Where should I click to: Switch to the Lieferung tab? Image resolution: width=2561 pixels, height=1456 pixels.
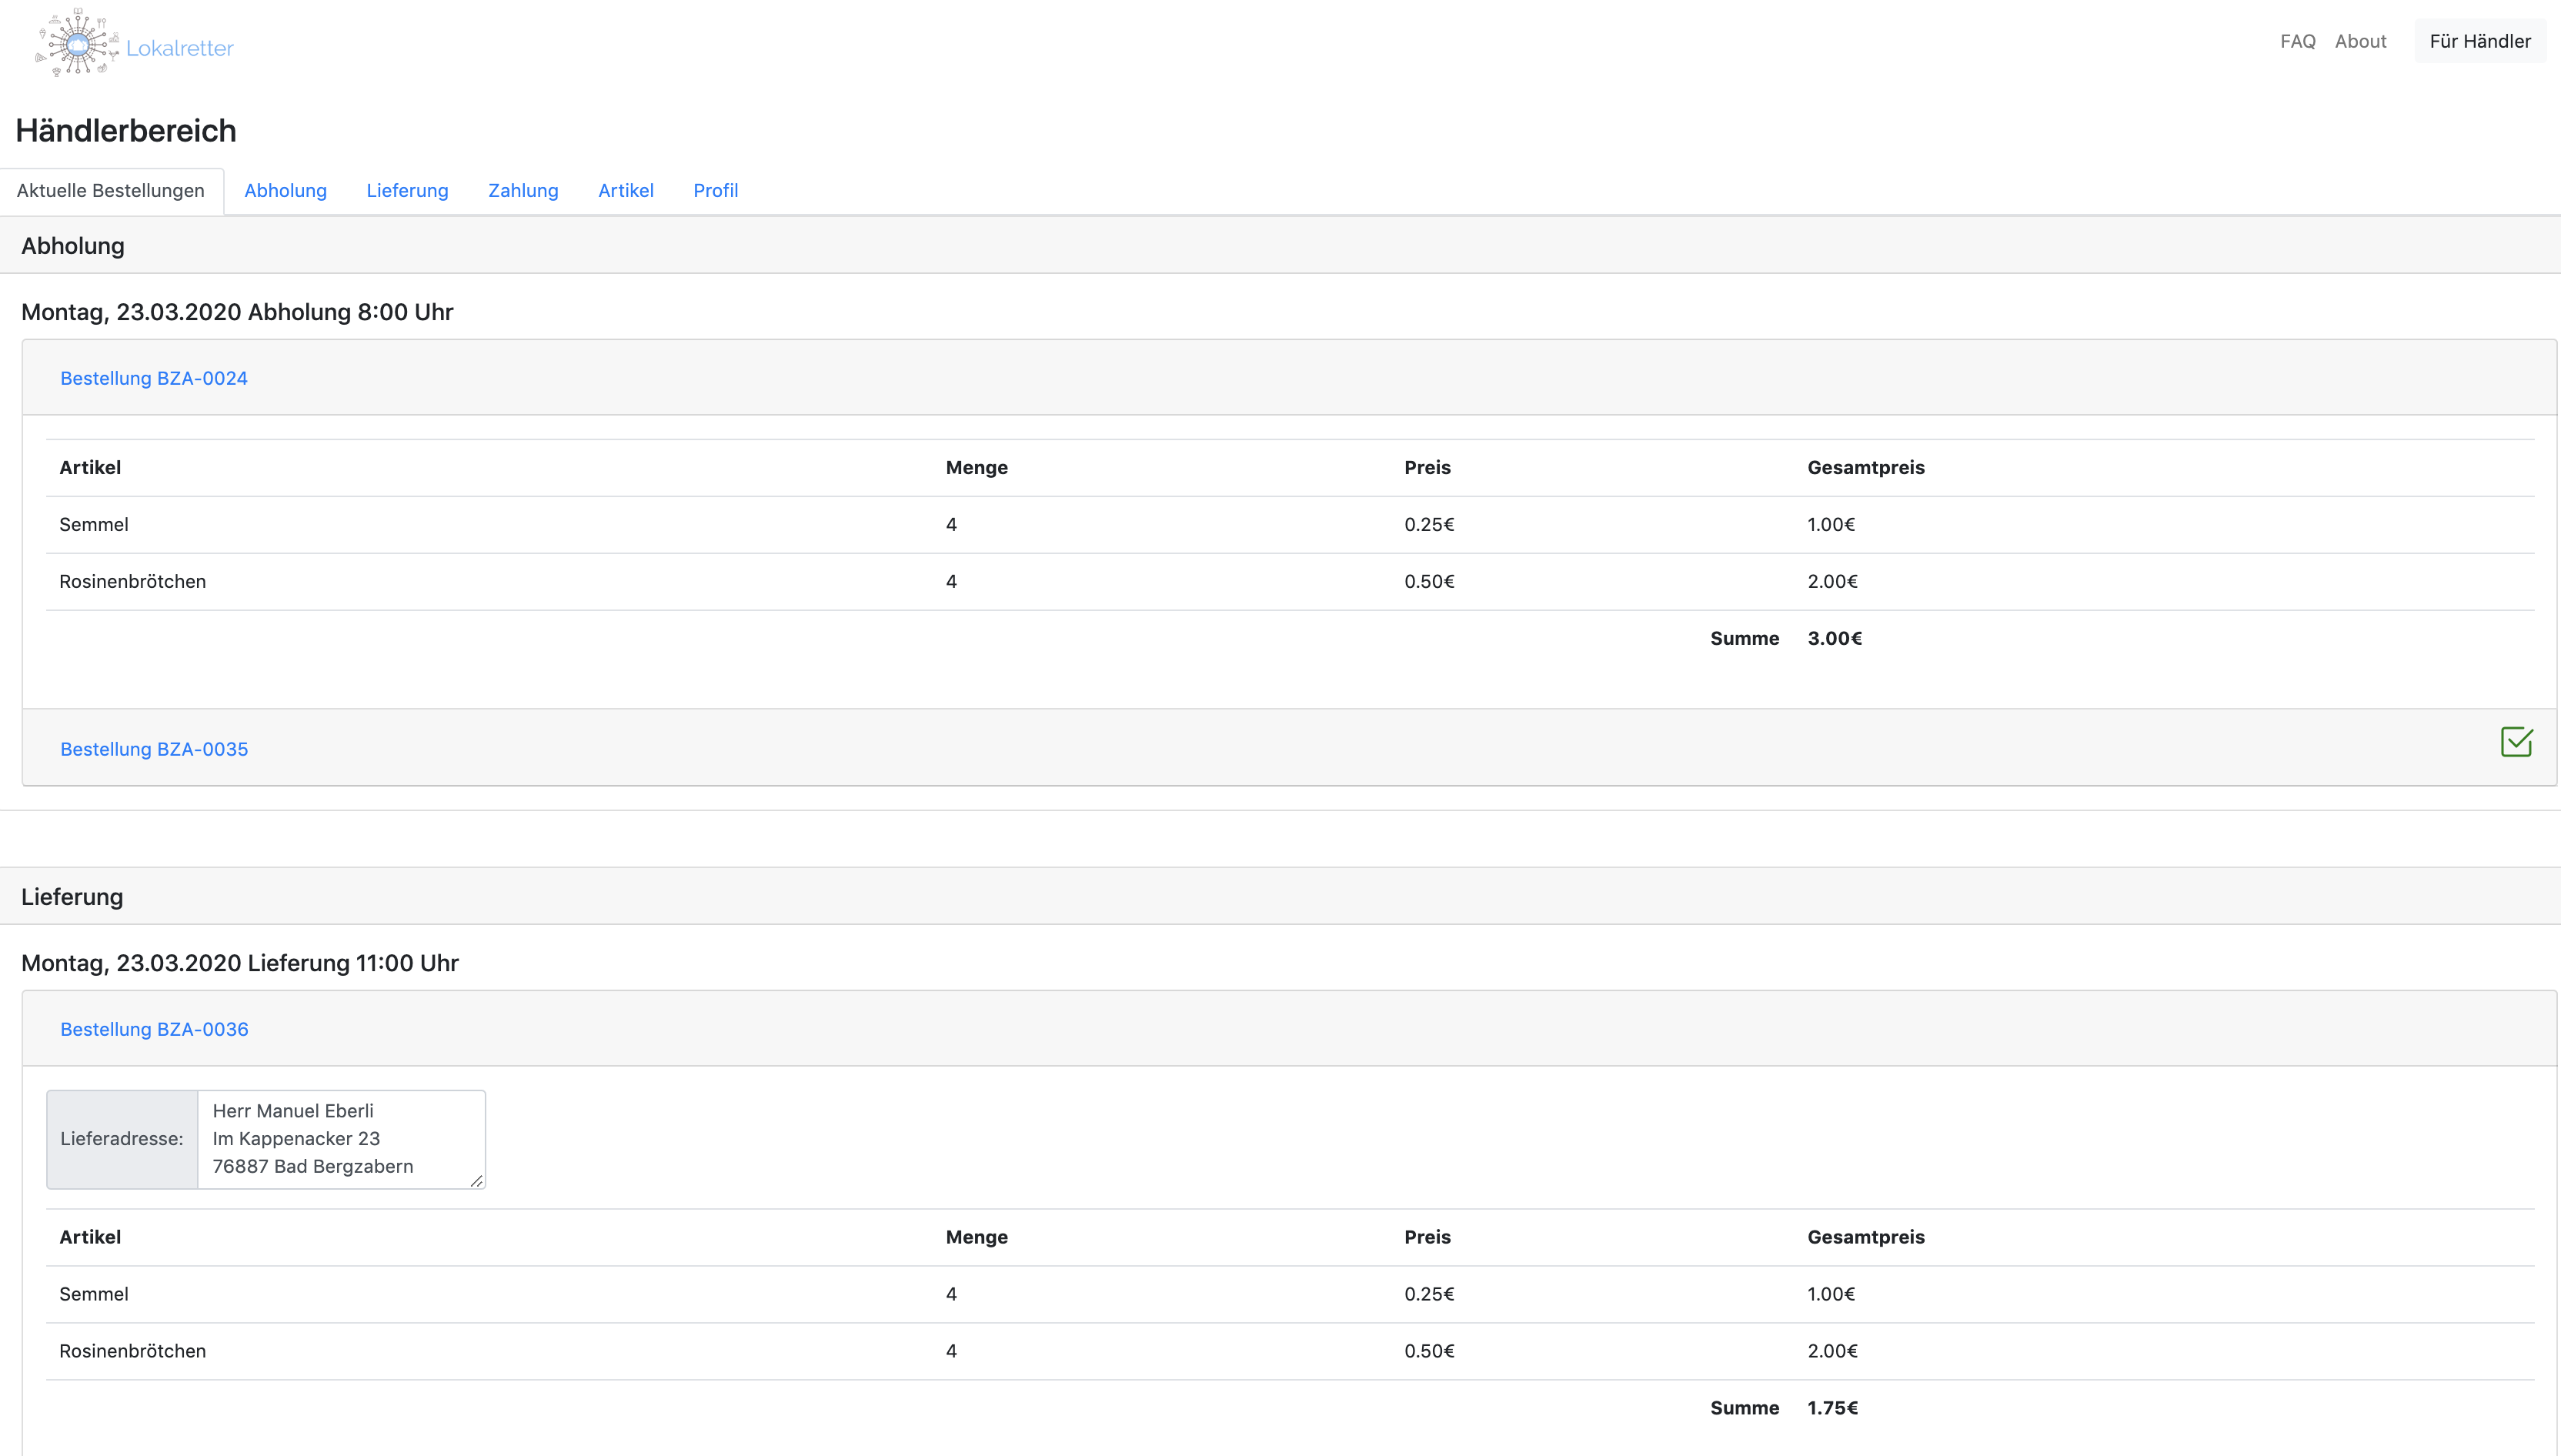(407, 190)
